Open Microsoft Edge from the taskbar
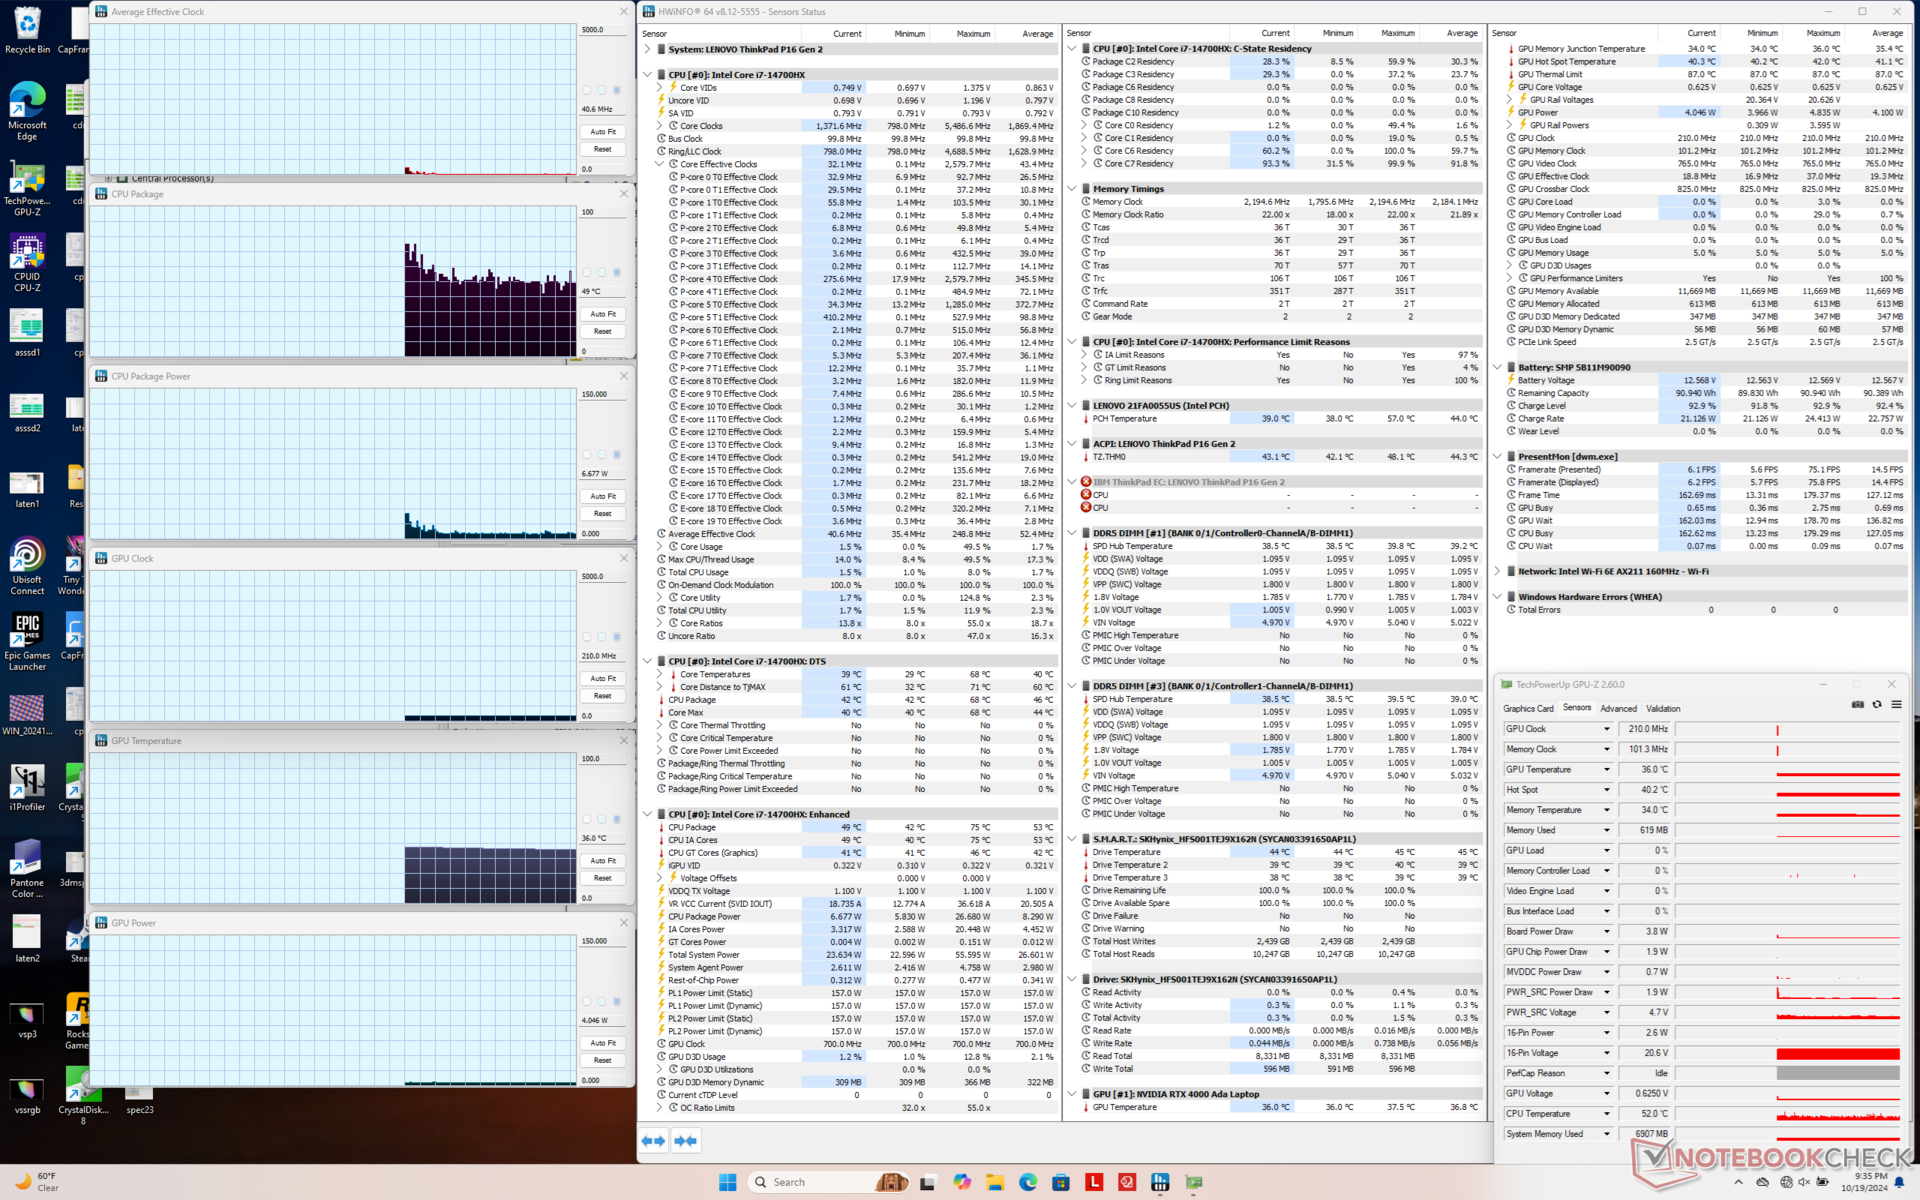 tap(1028, 1182)
